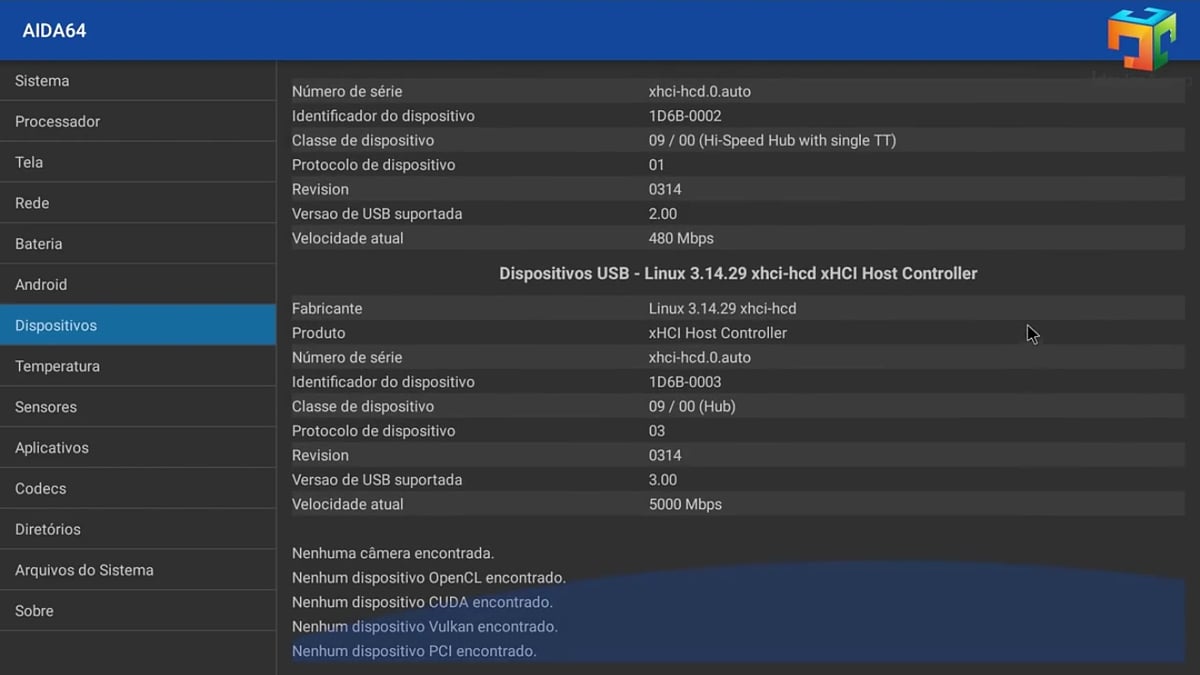Image resolution: width=1200 pixels, height=675 pixels.
Task: Open the Diretórios section
Action: 137,529
